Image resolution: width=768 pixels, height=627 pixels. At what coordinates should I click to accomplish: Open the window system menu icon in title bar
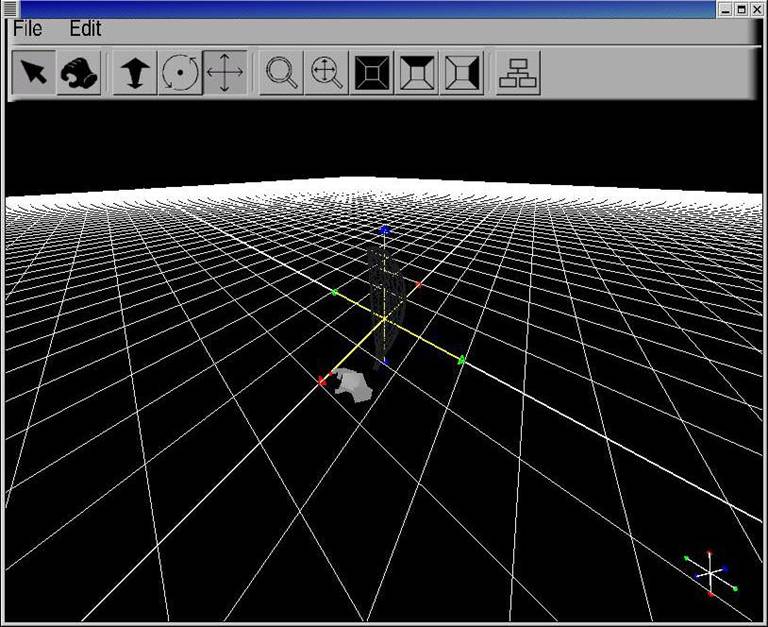[10, 8]
